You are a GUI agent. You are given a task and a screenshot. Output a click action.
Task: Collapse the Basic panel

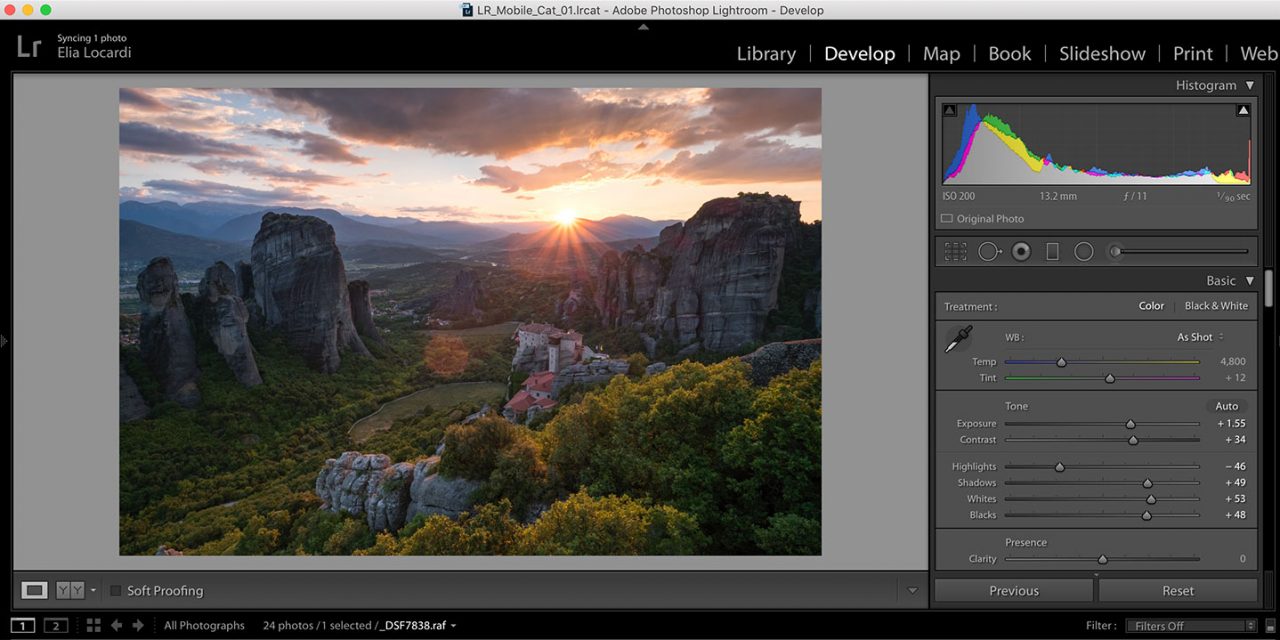(1249, 281)
